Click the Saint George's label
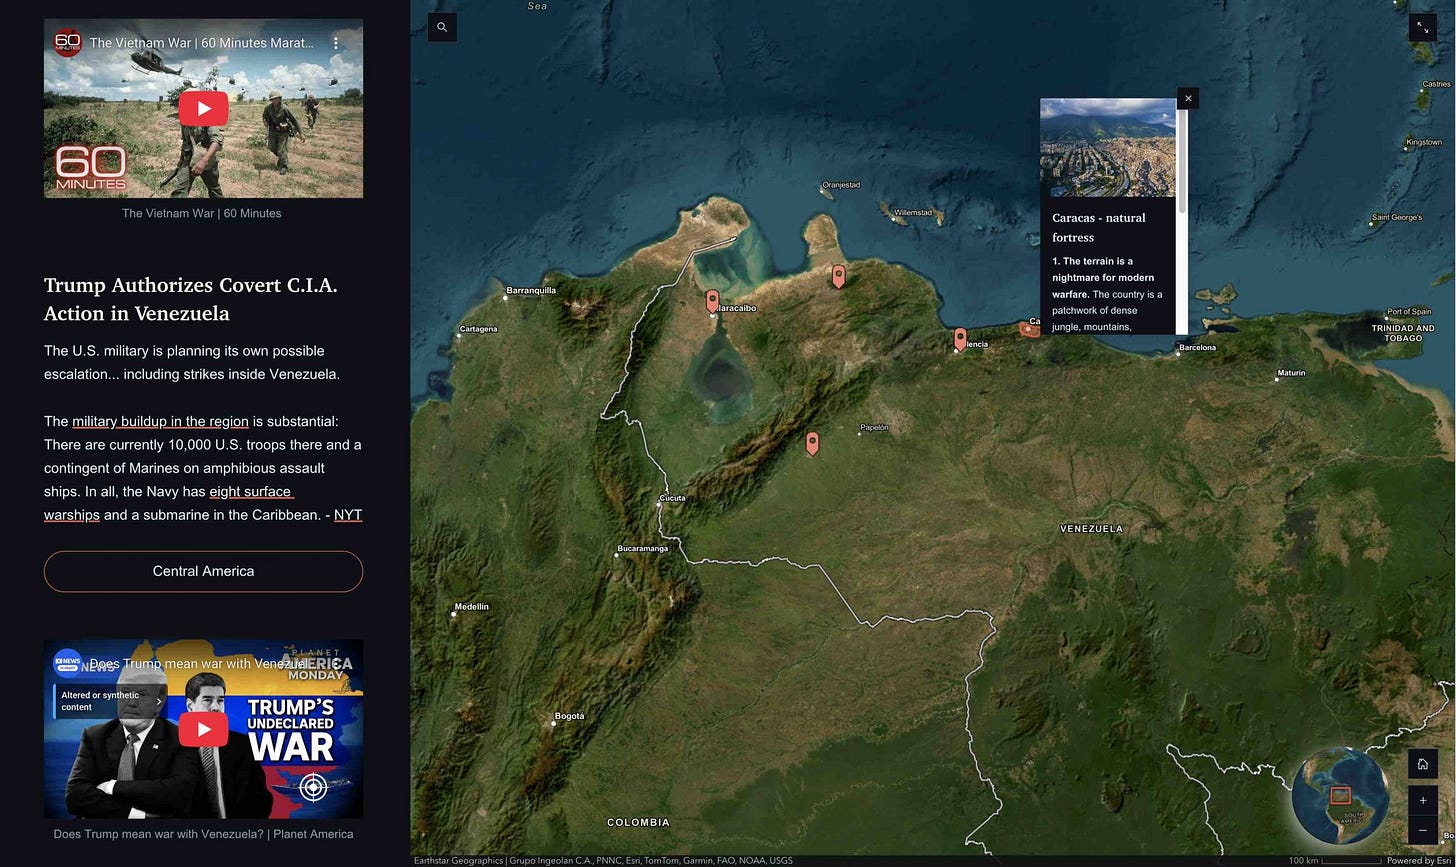Image resolution: width=1456 pixels, height=867 pixels. [1395, 217]
